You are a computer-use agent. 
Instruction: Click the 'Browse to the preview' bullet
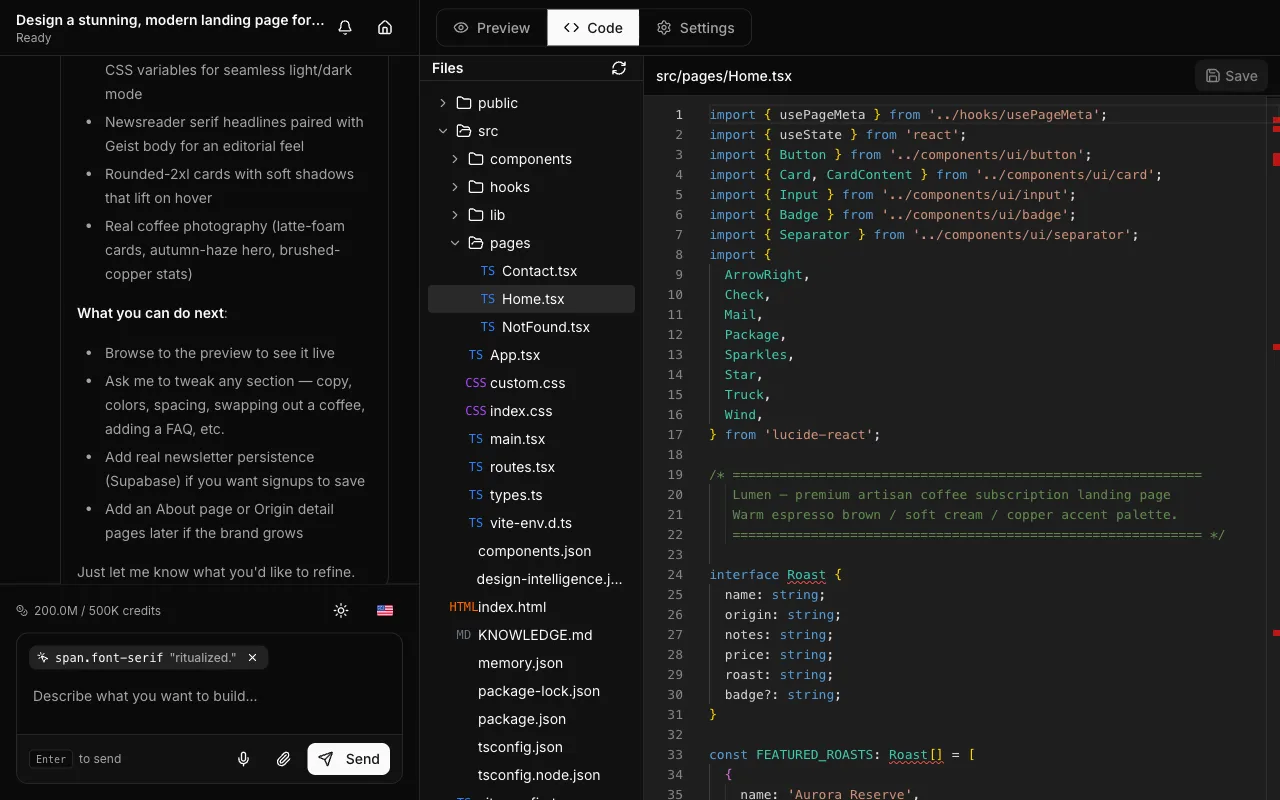(x=220, y=353)
